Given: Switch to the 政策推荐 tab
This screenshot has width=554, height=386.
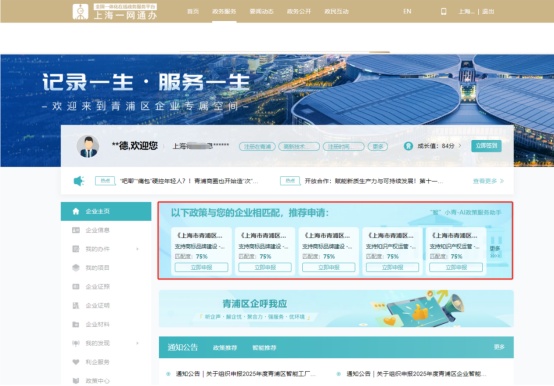Looking at the screenshot, I should click(225, 348).
